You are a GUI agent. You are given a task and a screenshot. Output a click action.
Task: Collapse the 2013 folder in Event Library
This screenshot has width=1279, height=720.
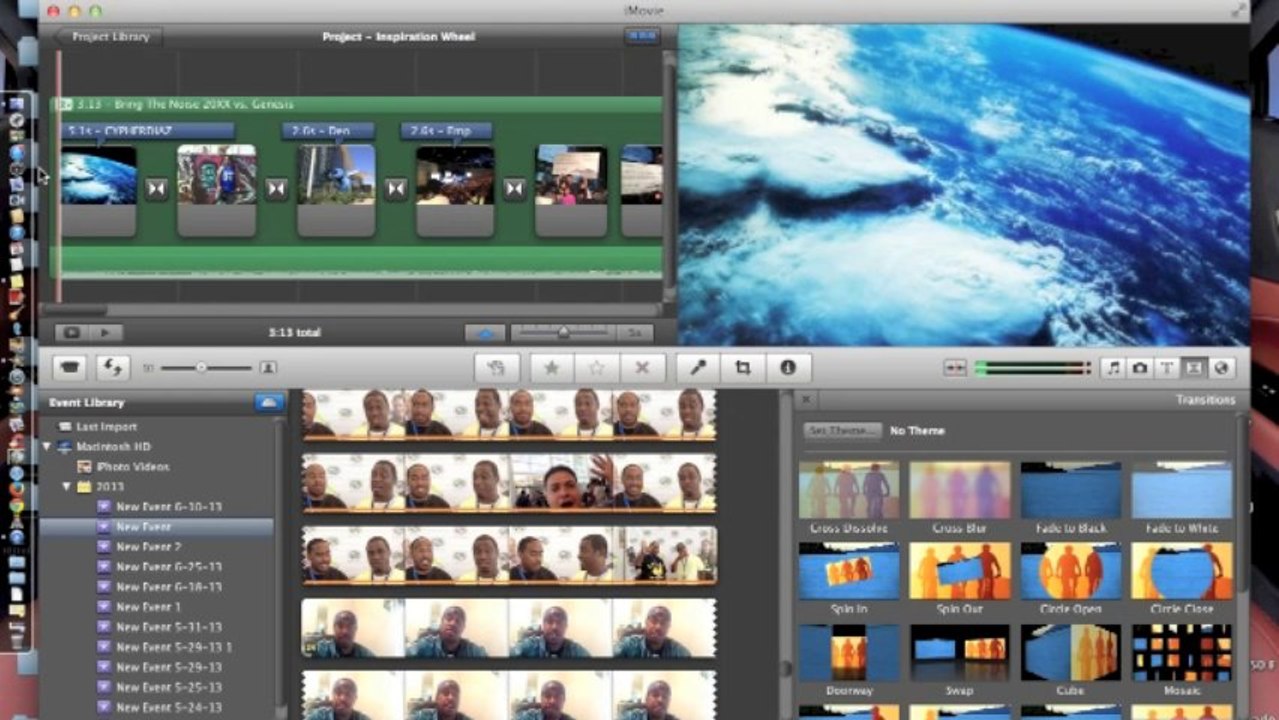pos(67,487)
